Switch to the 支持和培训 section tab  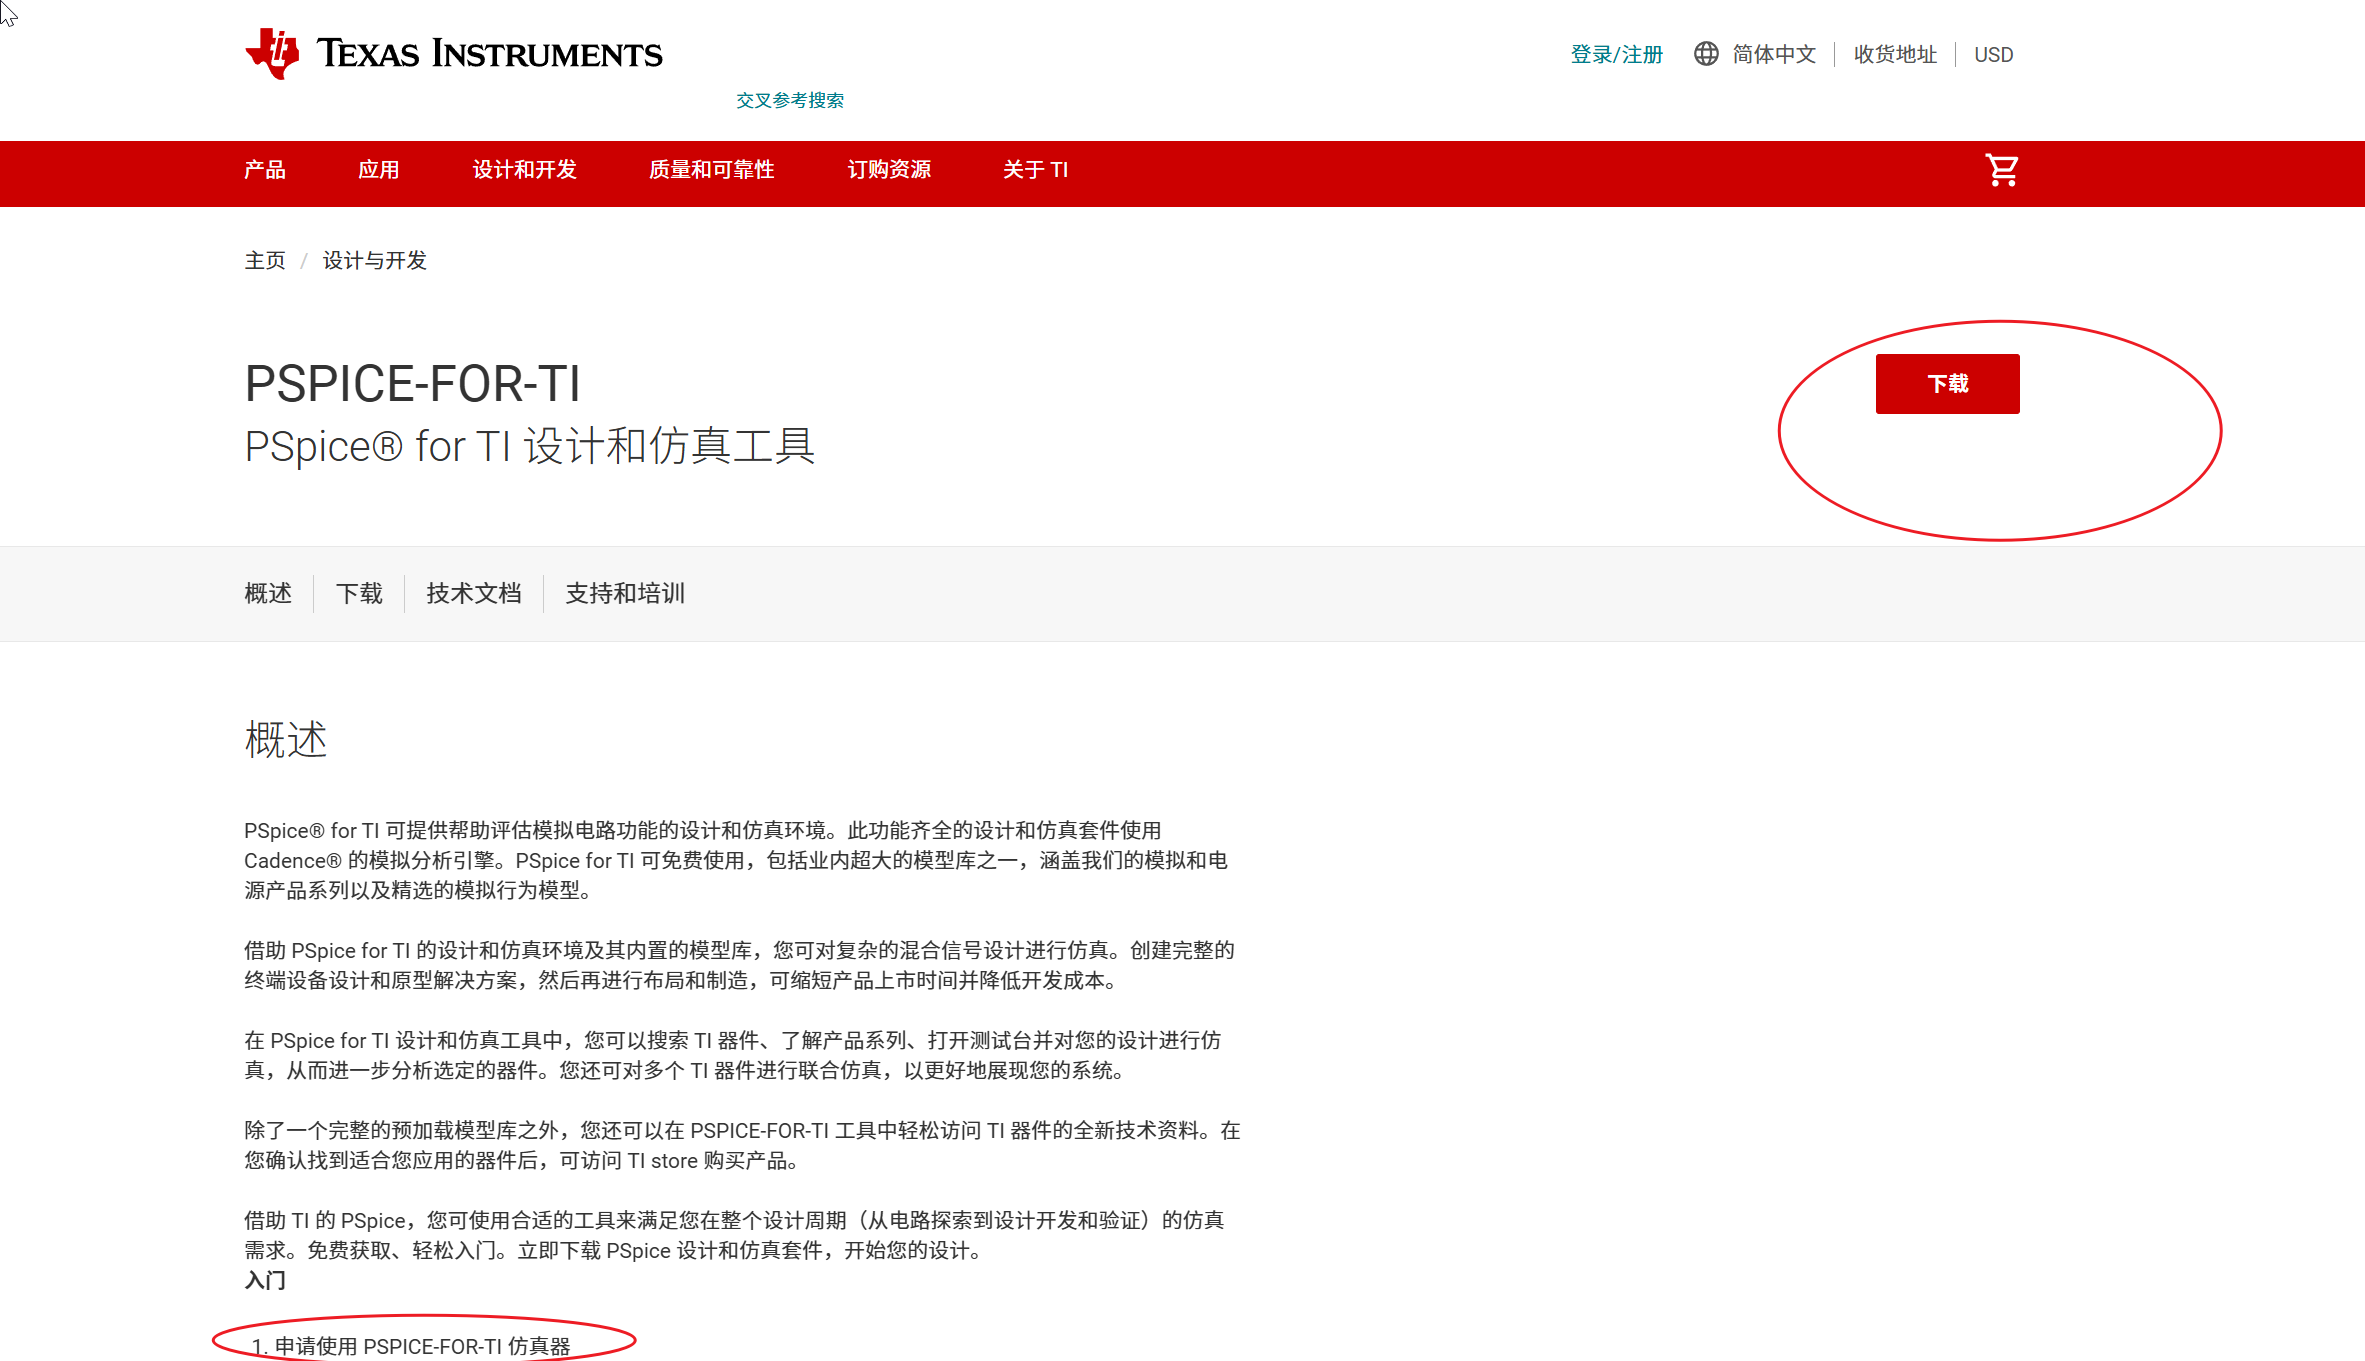tap(625, 594)
